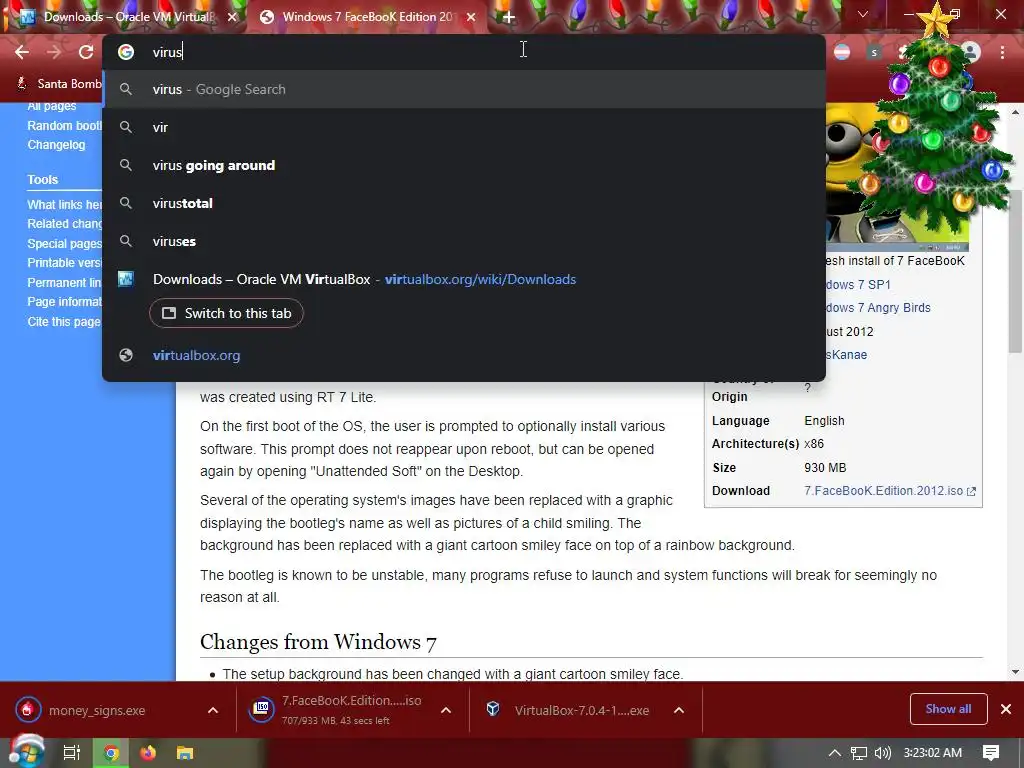Expand options for the iso download

click(446, 711)
